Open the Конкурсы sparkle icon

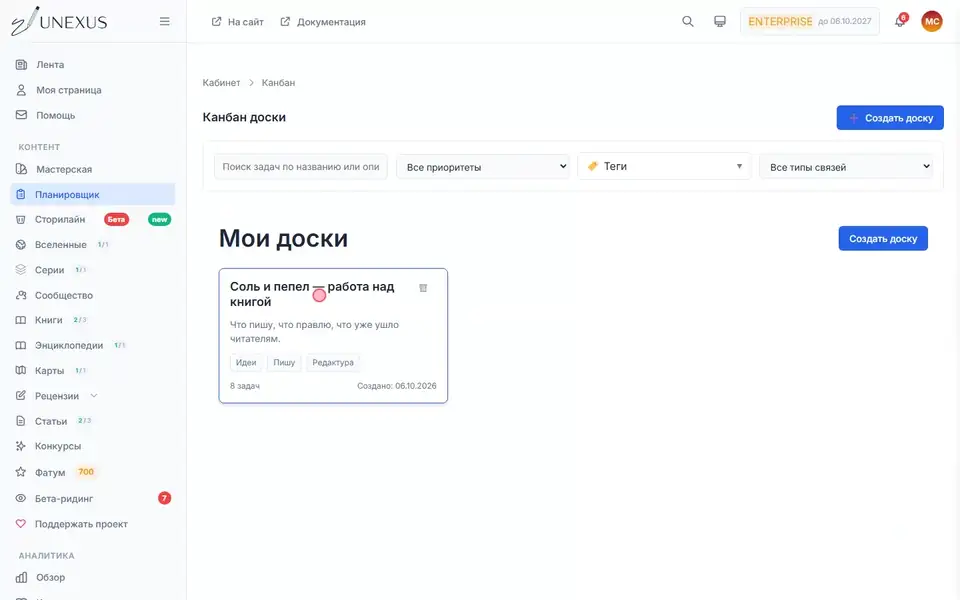tap(21, 446)
